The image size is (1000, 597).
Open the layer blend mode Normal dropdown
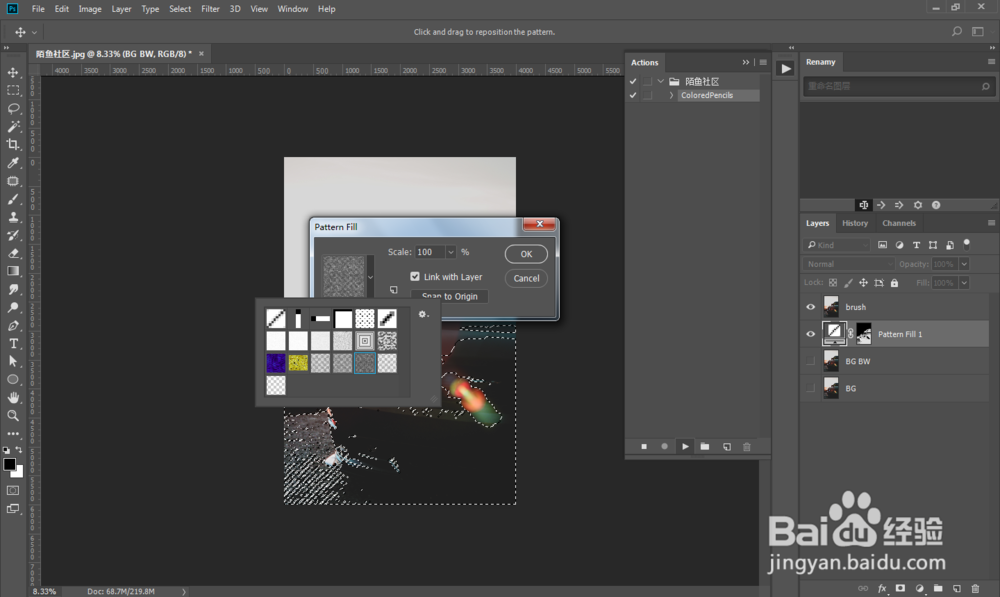pyautogui.click(x=849, y=263)
